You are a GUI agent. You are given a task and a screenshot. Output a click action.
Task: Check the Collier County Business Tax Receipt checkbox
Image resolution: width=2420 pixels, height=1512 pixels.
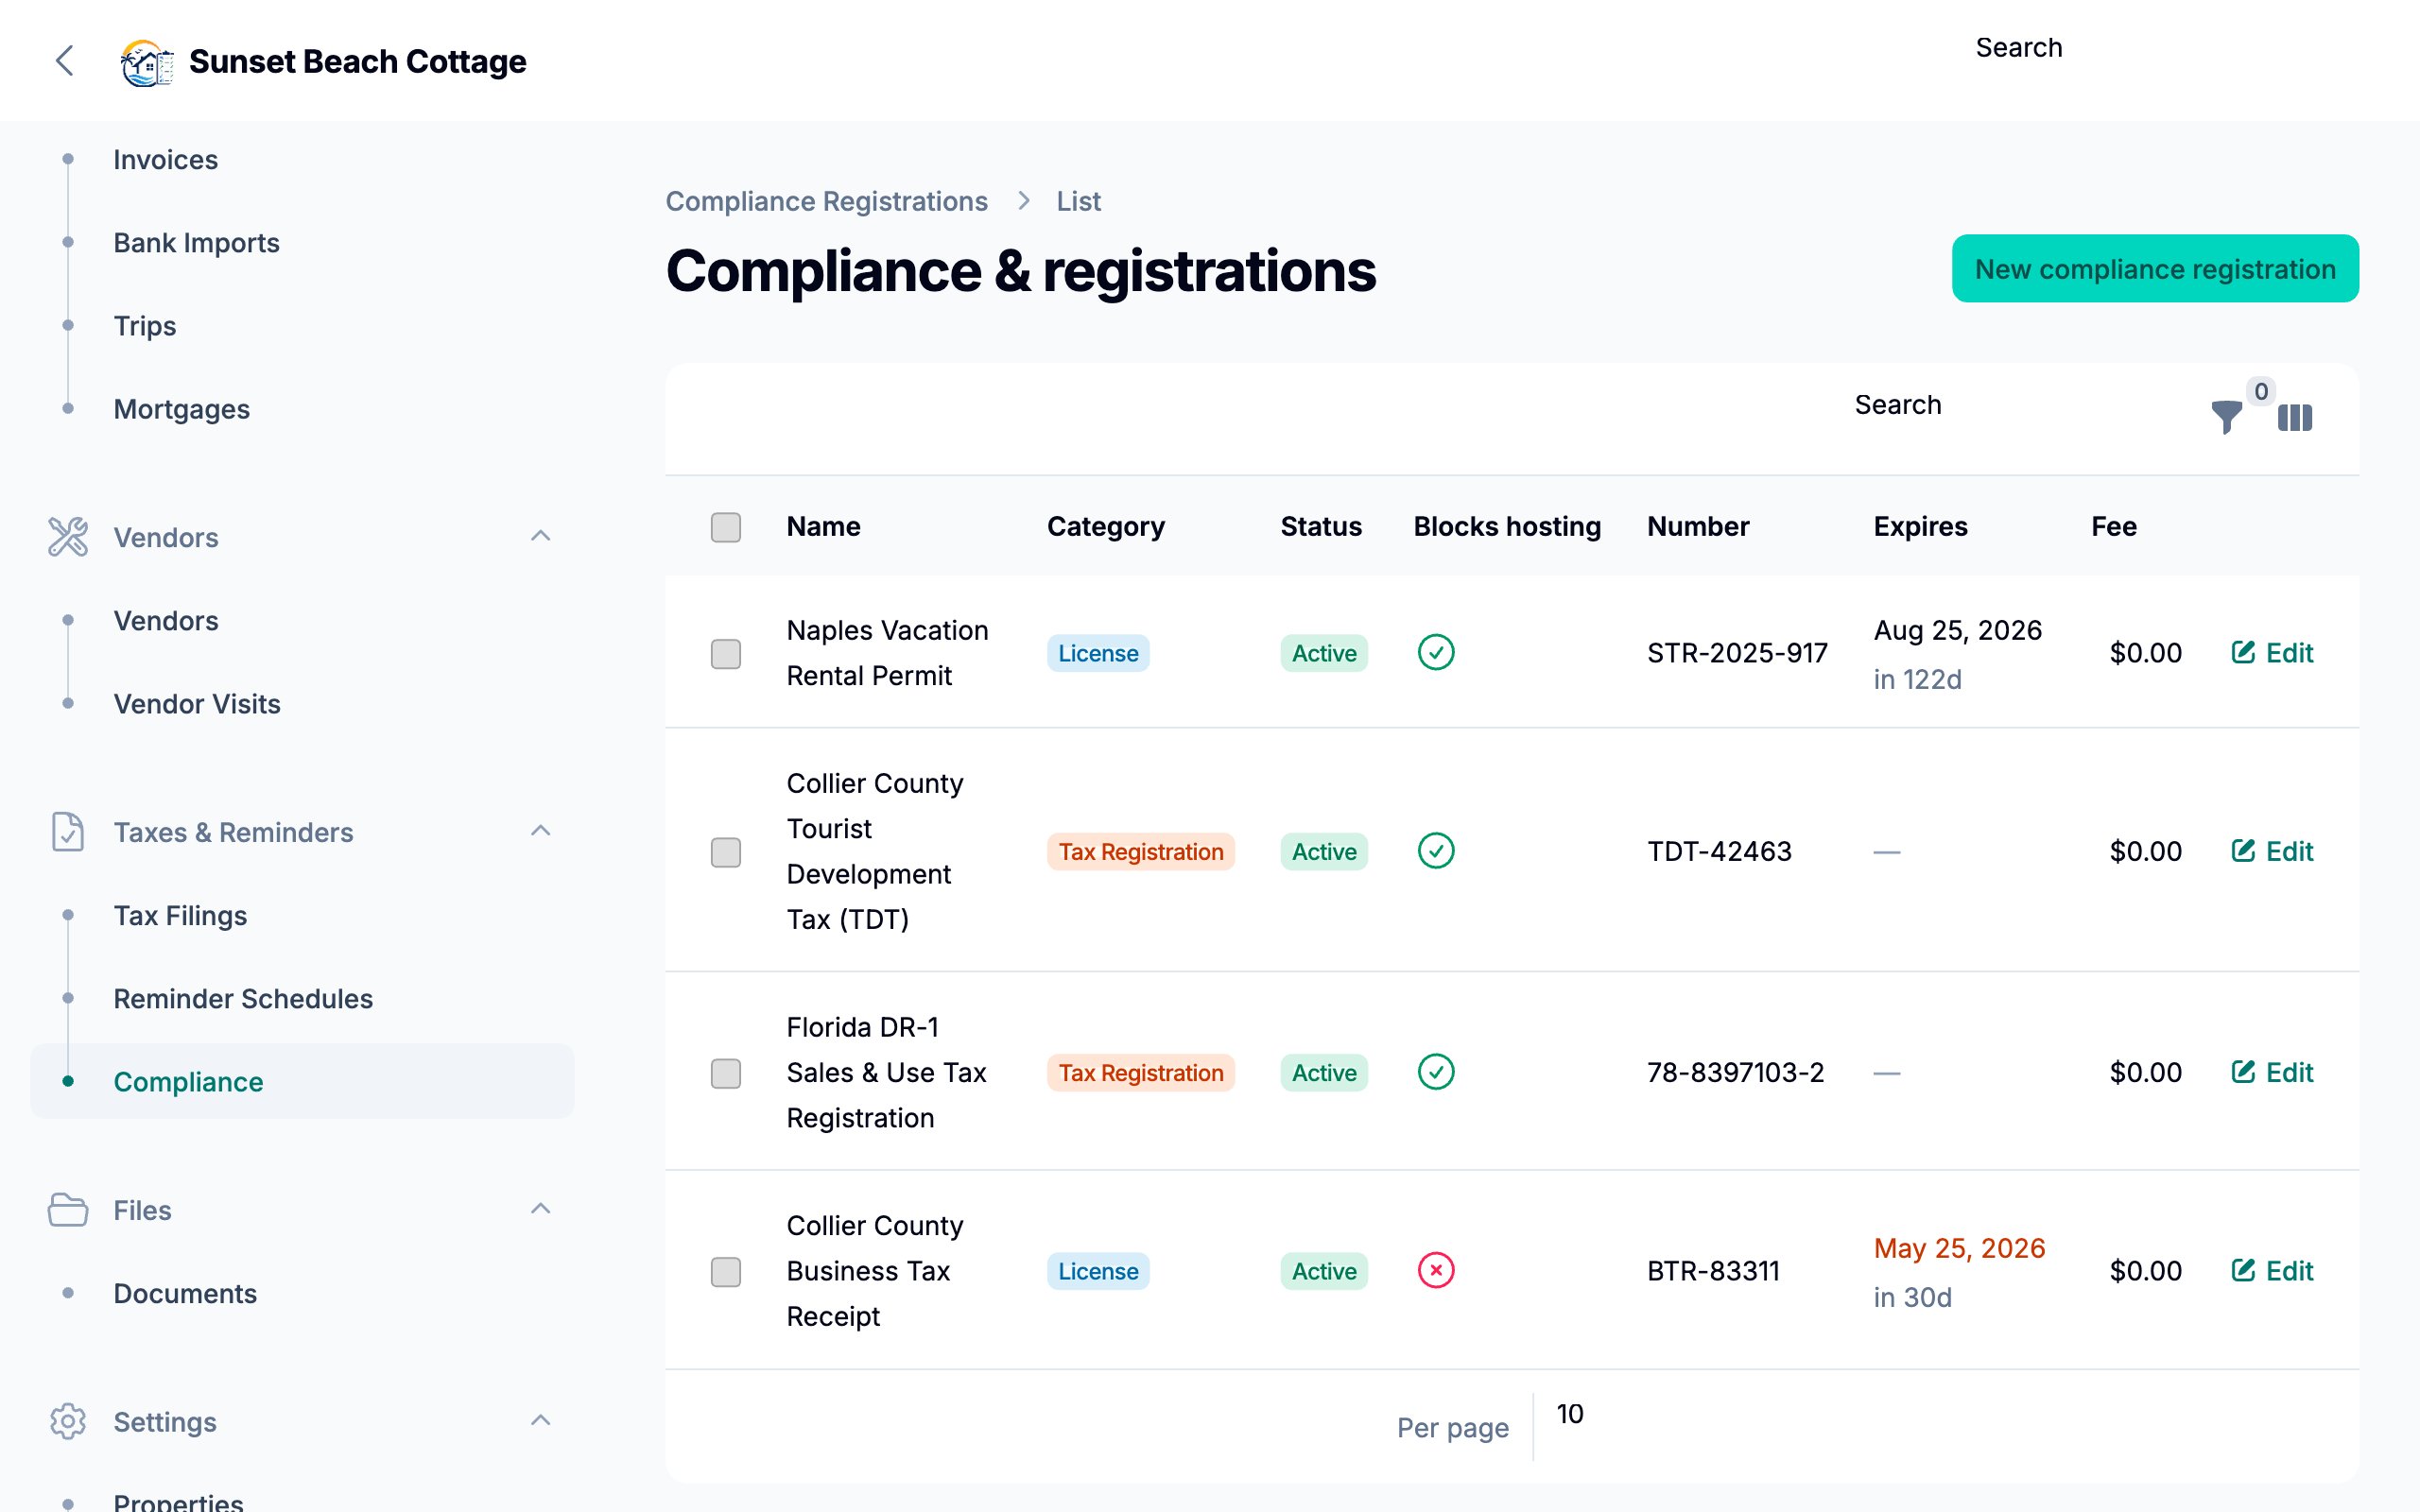(724, 1271)
